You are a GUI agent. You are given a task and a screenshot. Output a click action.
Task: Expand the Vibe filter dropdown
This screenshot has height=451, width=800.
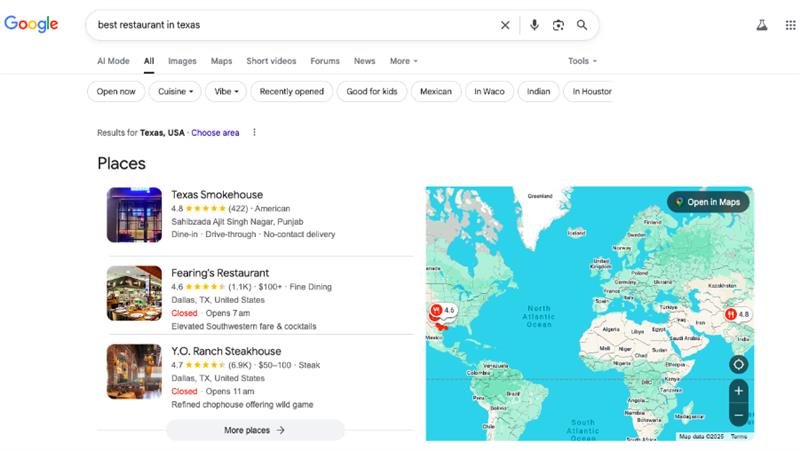tap(225, 92)
